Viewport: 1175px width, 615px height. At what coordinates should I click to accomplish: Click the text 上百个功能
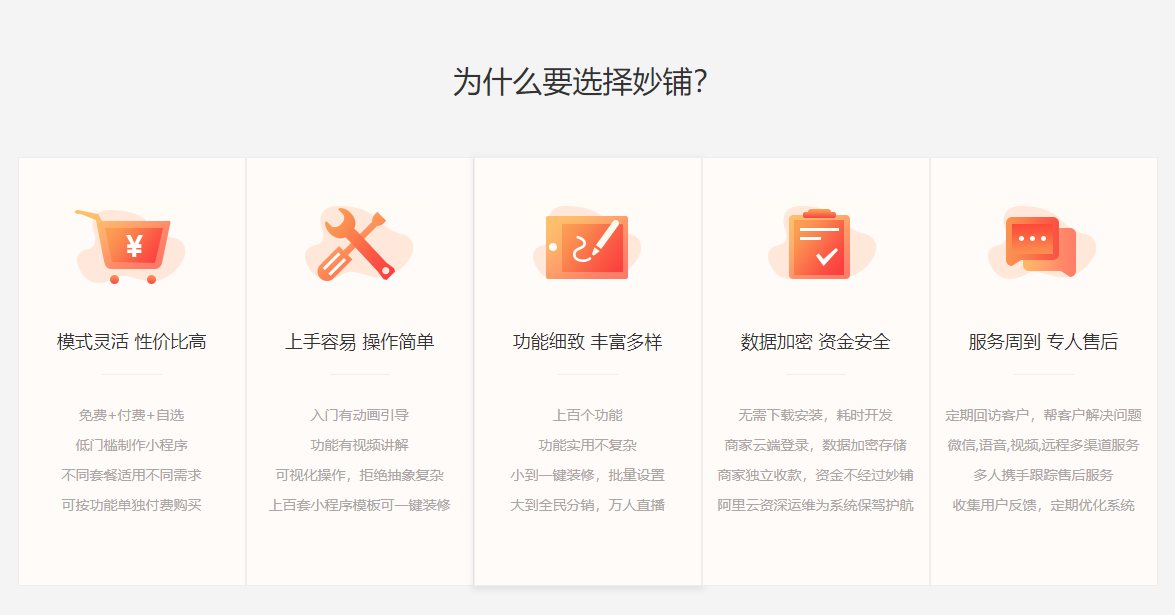(587, 413)
